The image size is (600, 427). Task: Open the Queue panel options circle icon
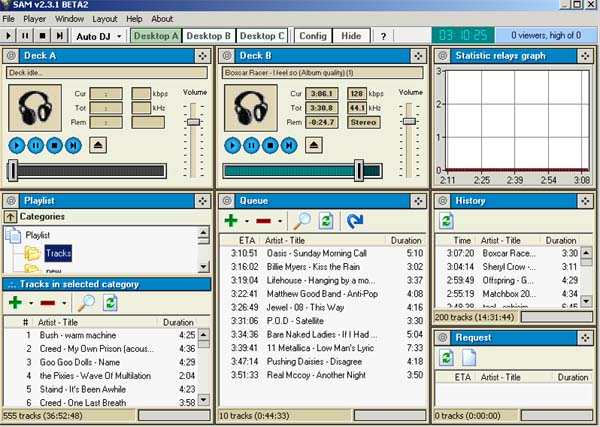click(227, 201)
